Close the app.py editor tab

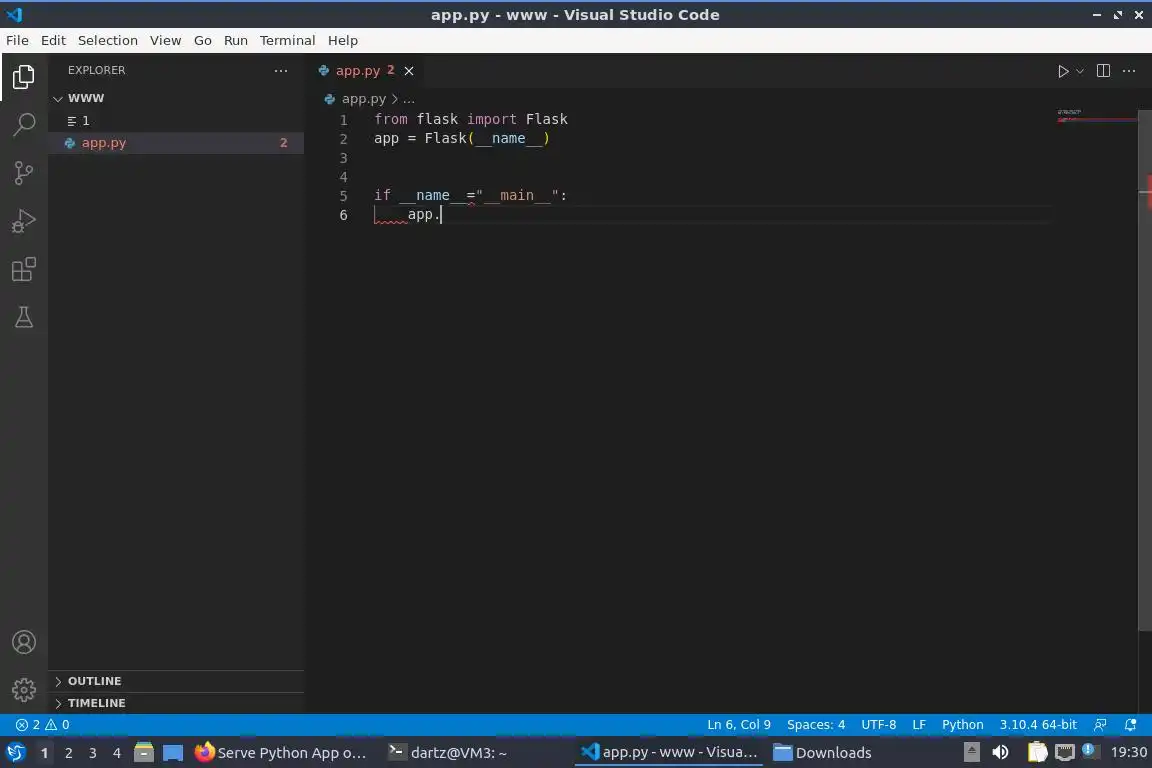click(408, 71)
